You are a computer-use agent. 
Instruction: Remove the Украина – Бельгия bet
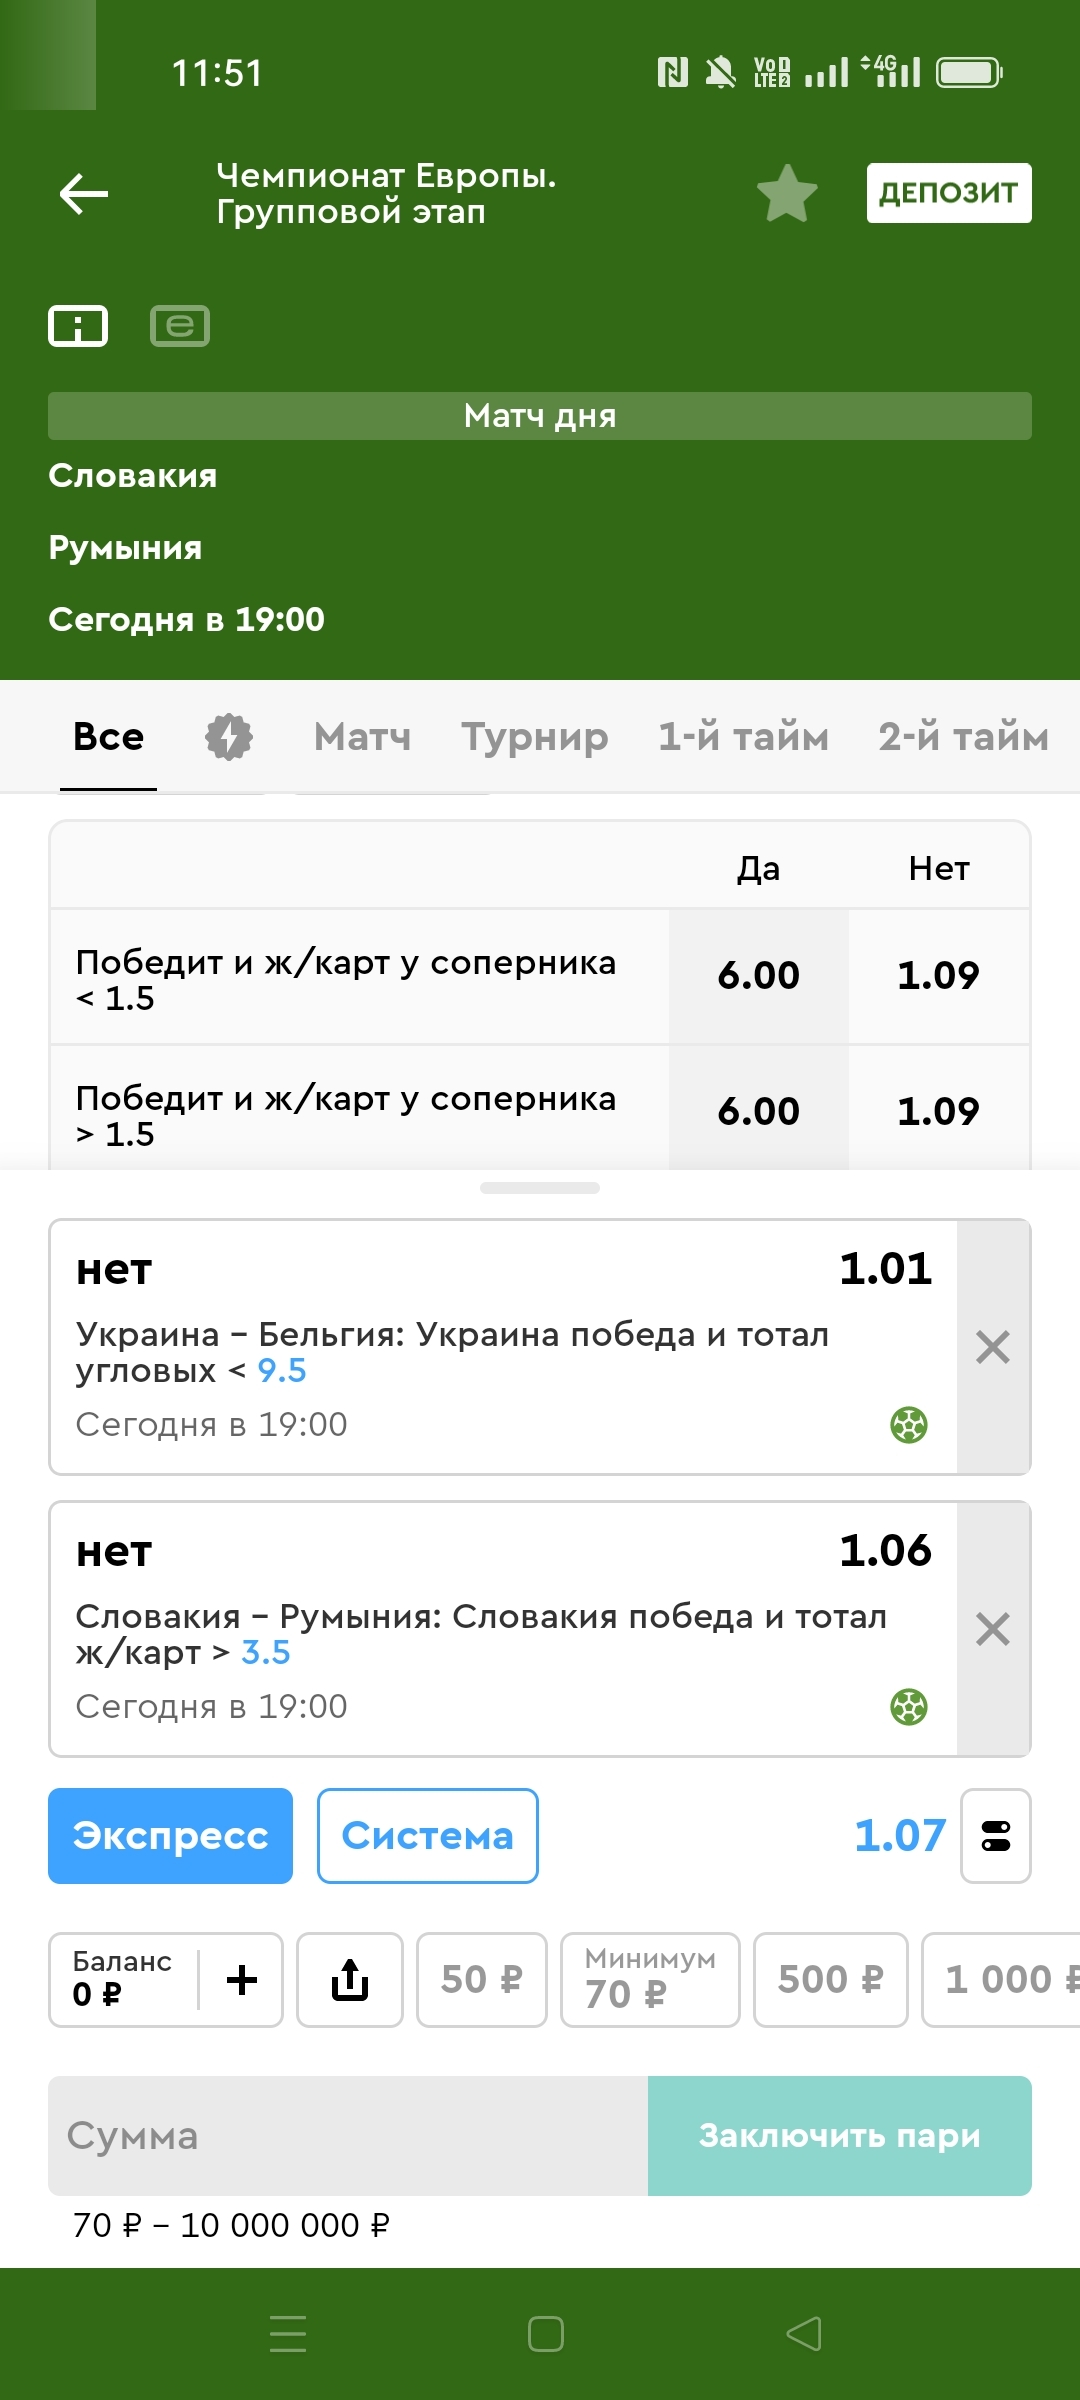(993, 1347)
